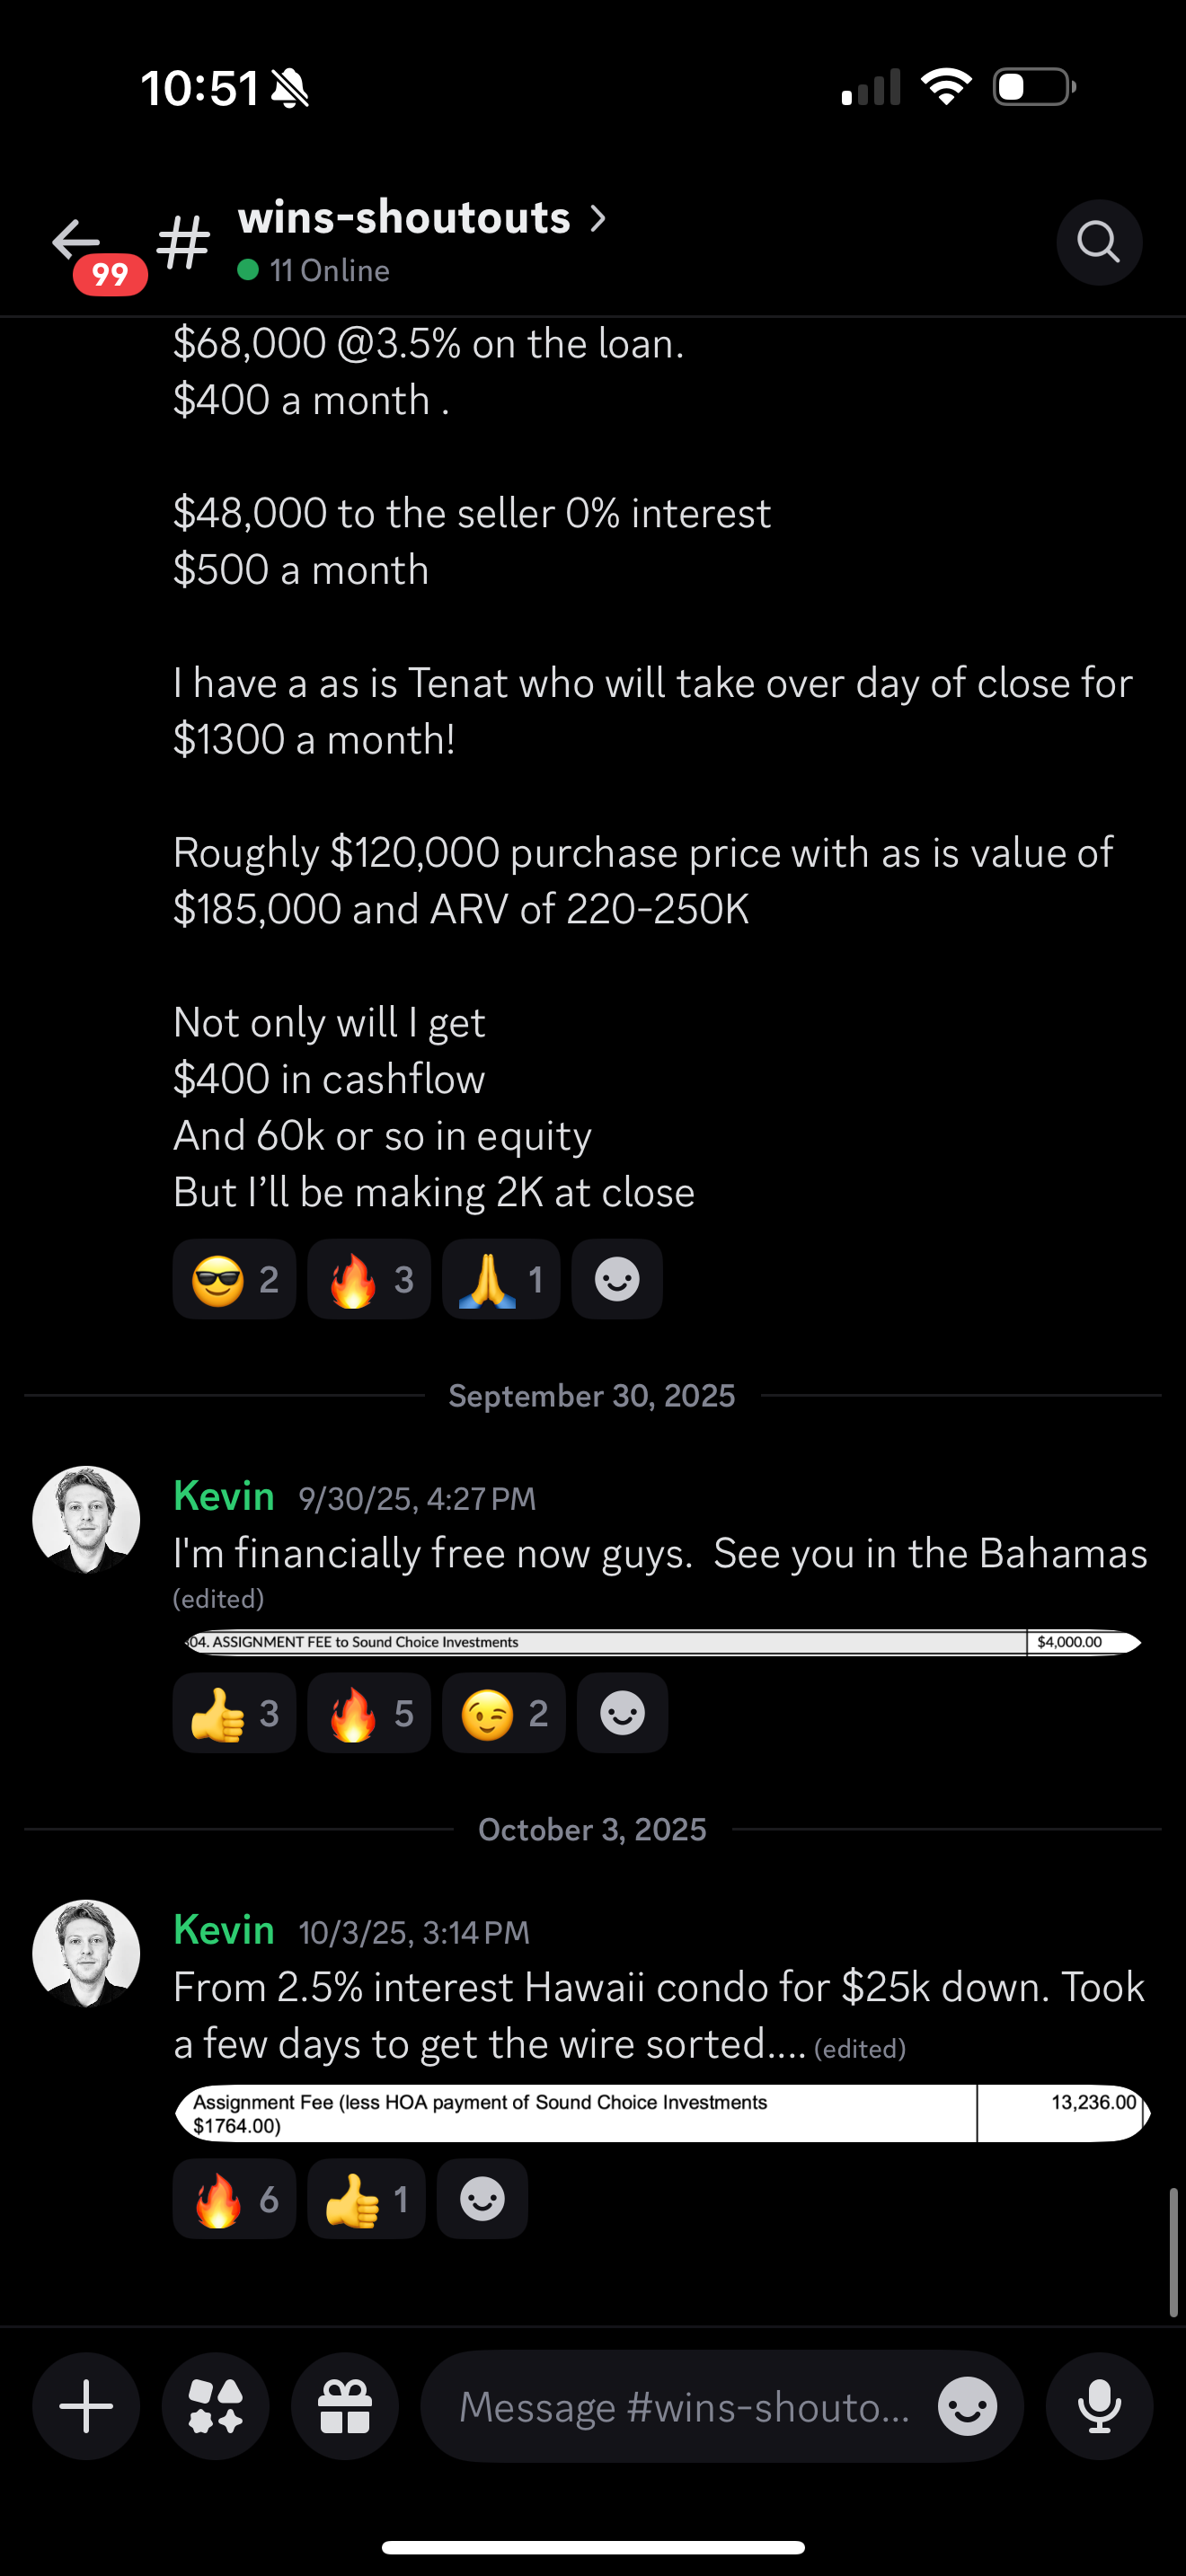This screenshot has height=2576, width=1186.
Task: Add a reaction to the Hawaii condo message
Action: point(482,2198)
